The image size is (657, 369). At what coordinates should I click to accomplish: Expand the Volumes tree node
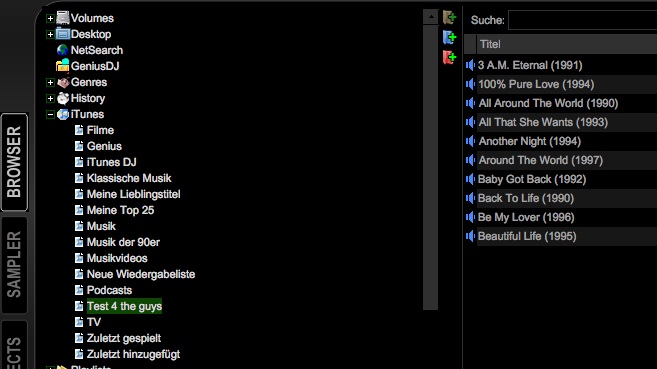point(50,18)
